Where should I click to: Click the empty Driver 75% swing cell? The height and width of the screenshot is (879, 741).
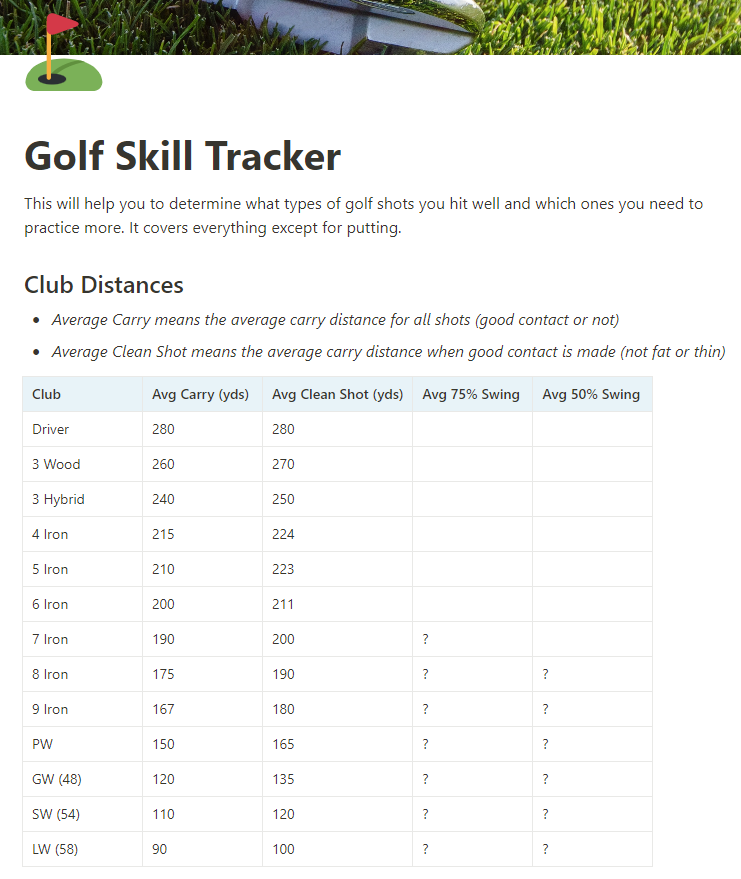(x=473, y=429)
